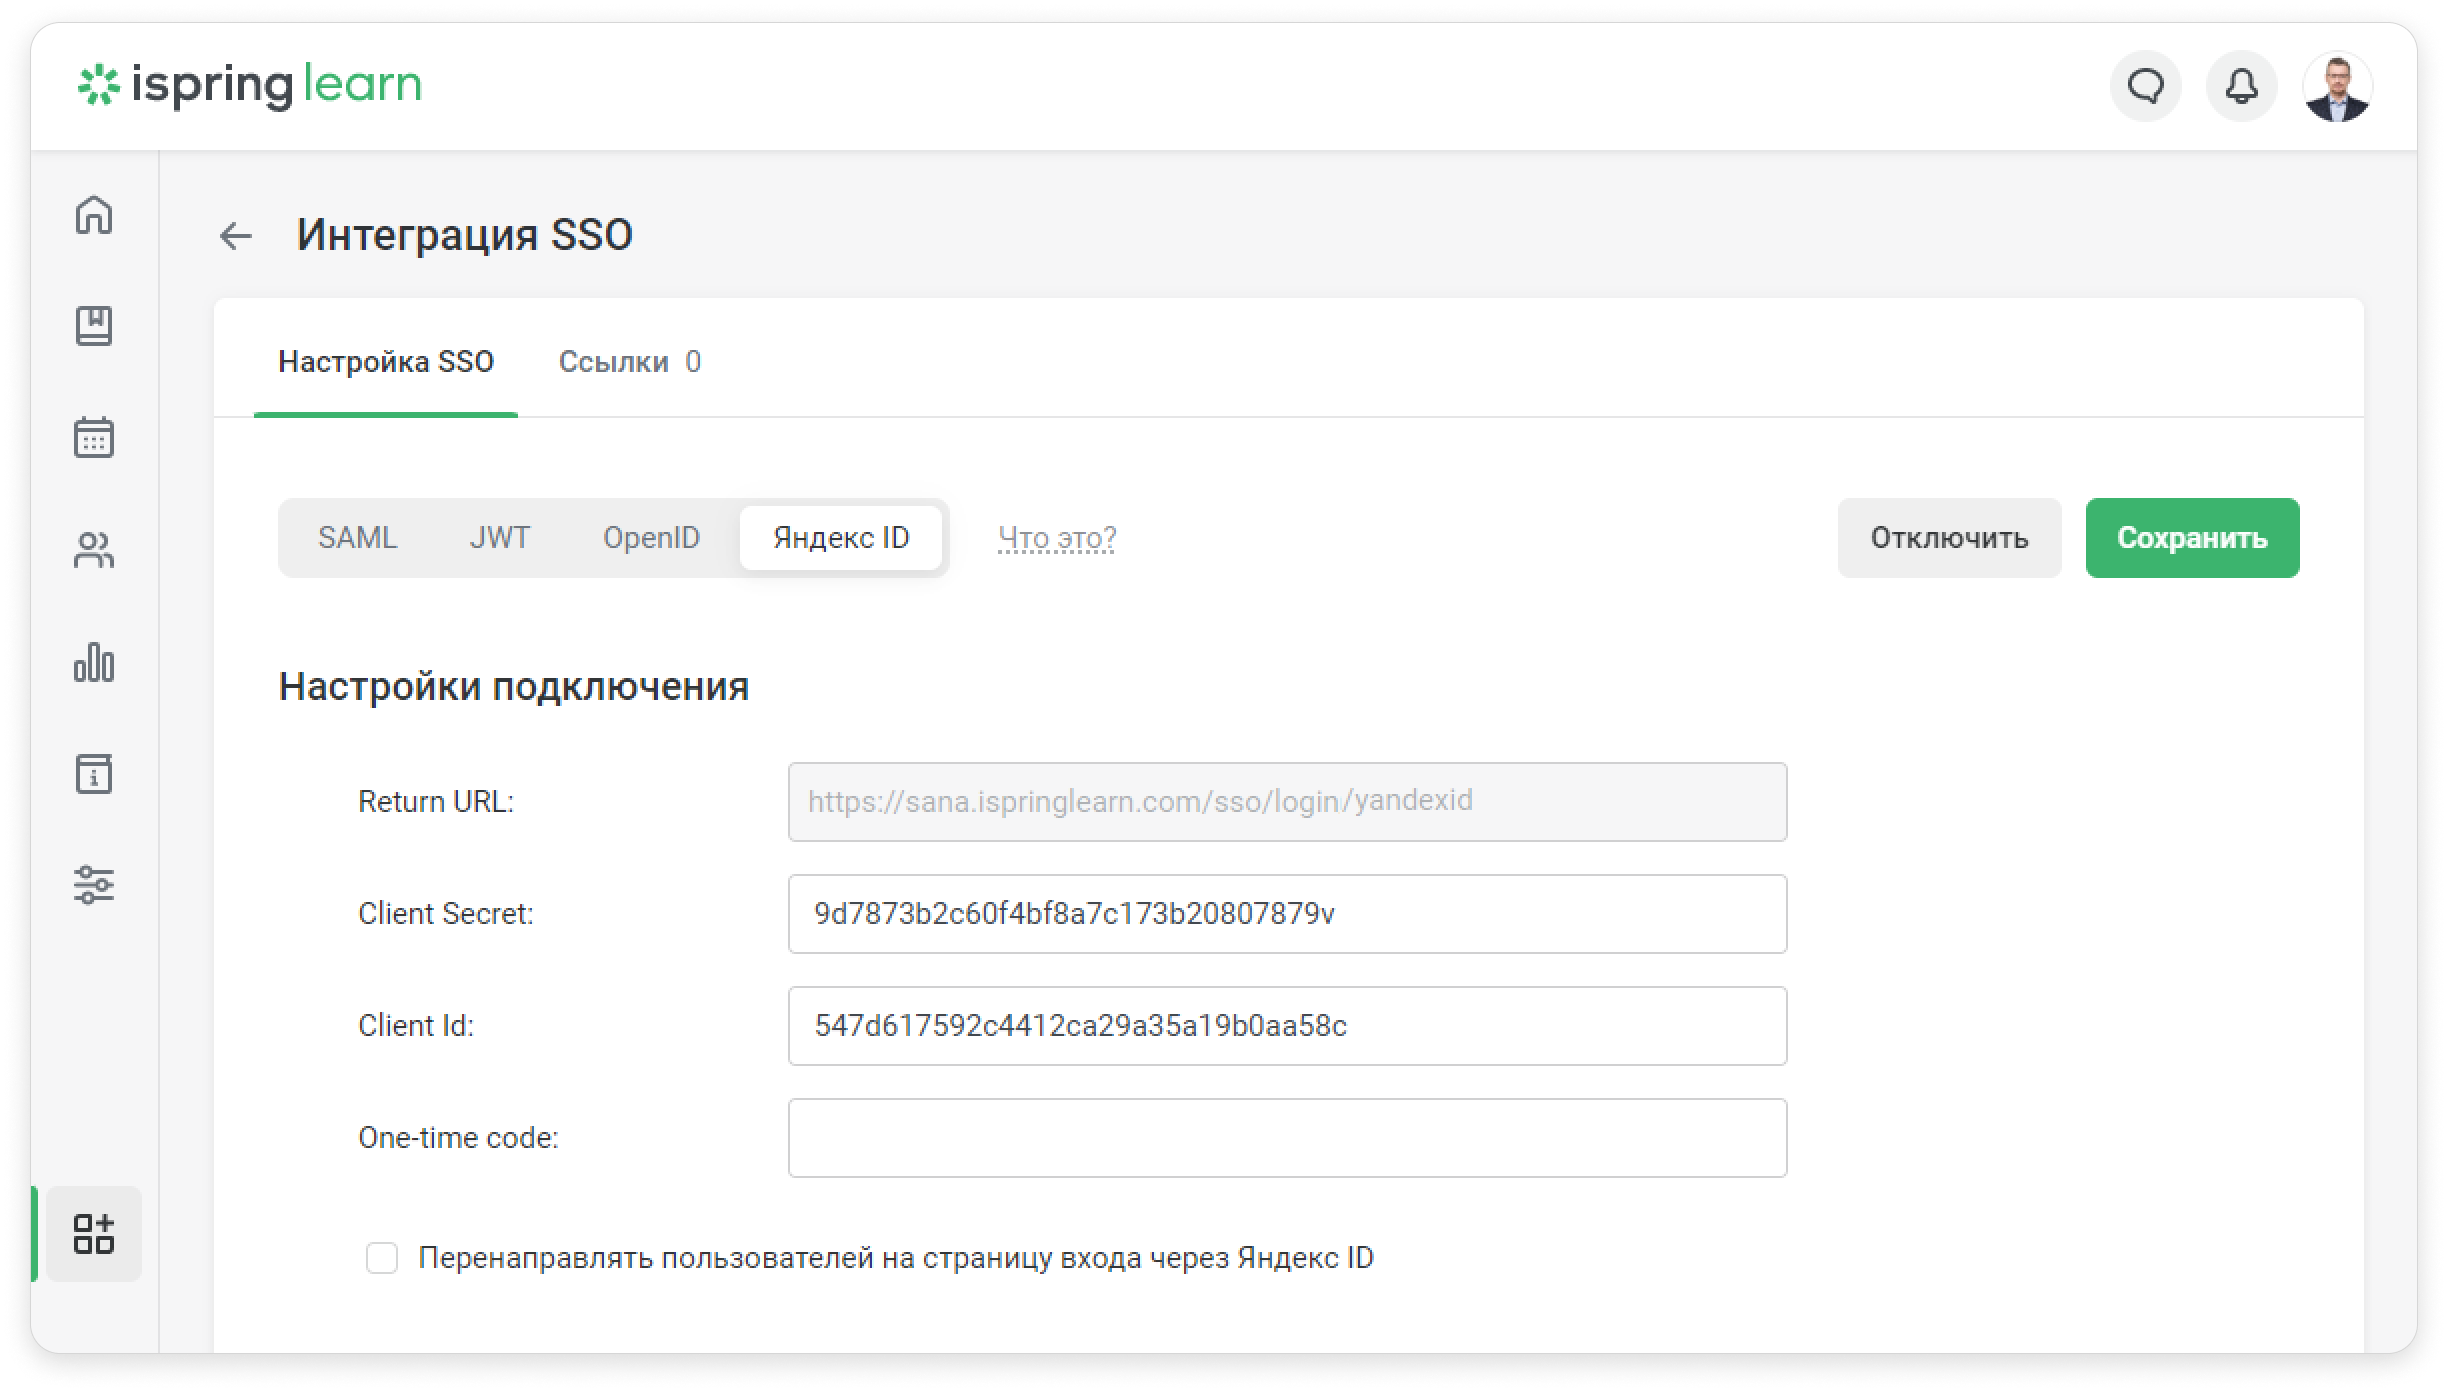Open the info page icon in sidebar
Viewport: 2448px width, 1392px height.
pyautogui.click(x=94, y=773)
